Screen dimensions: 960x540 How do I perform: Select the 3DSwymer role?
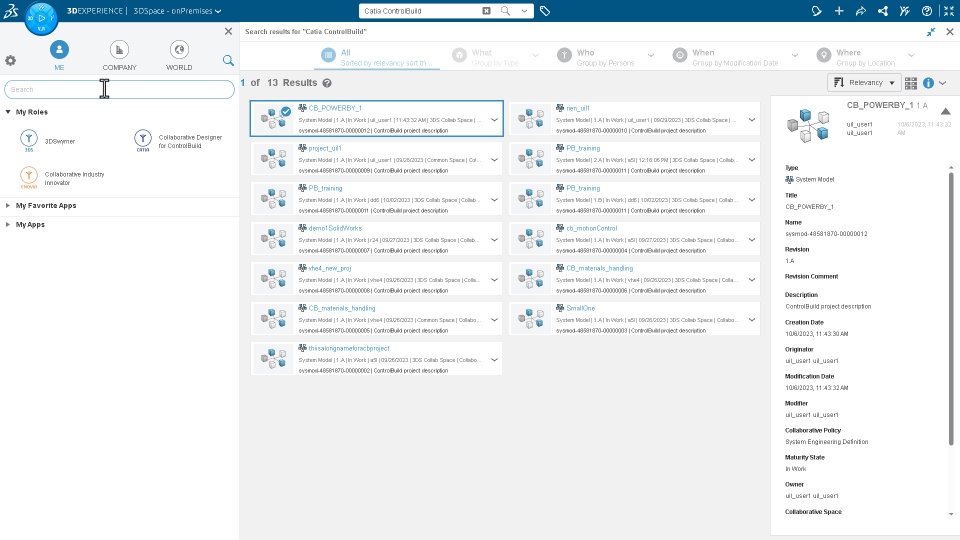(48, 141)
